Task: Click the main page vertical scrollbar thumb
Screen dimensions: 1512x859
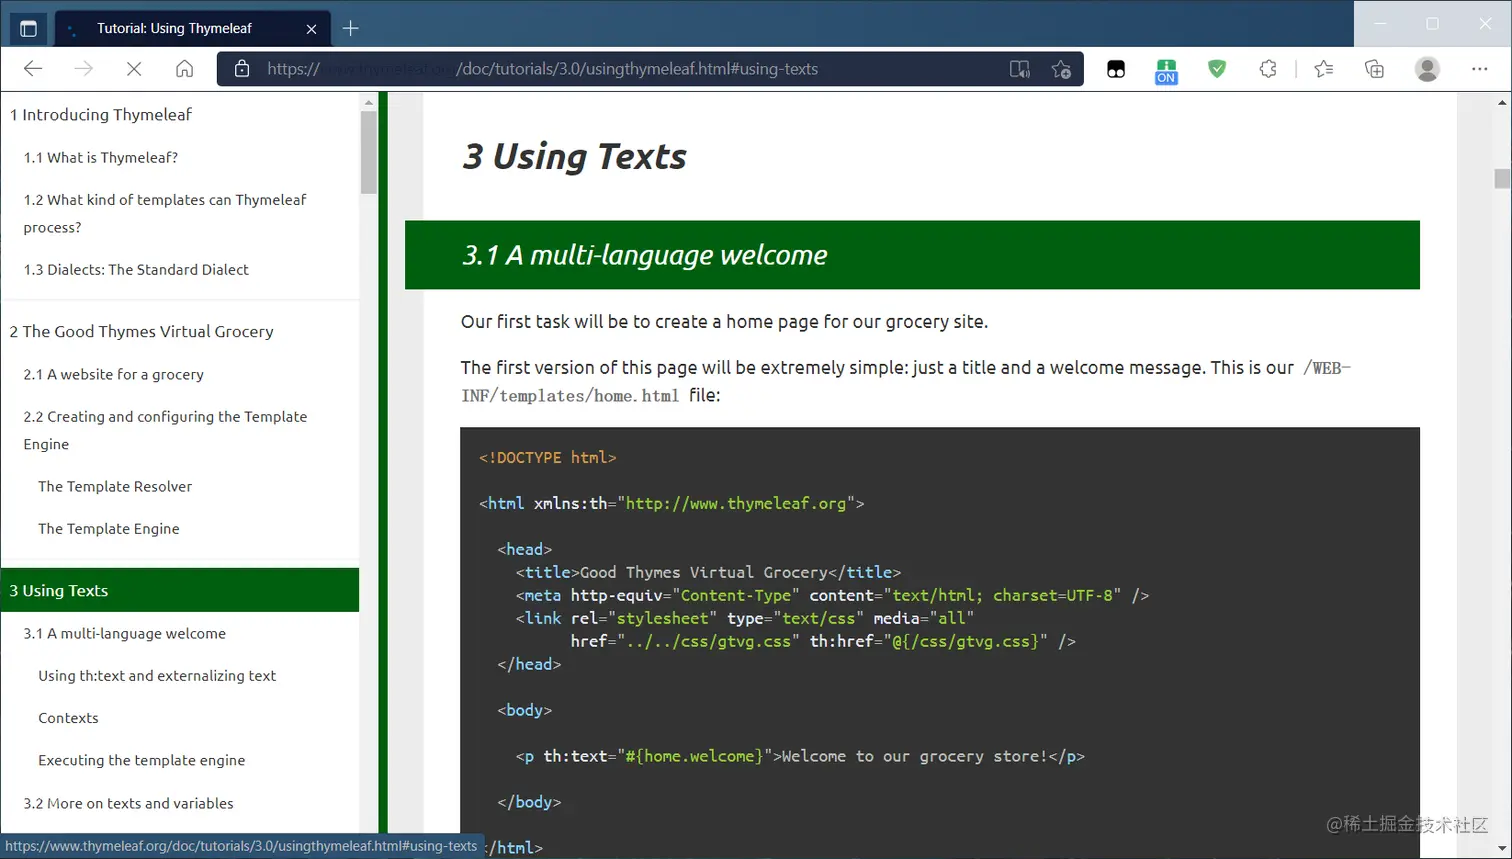Action: tap(1502, 179)
